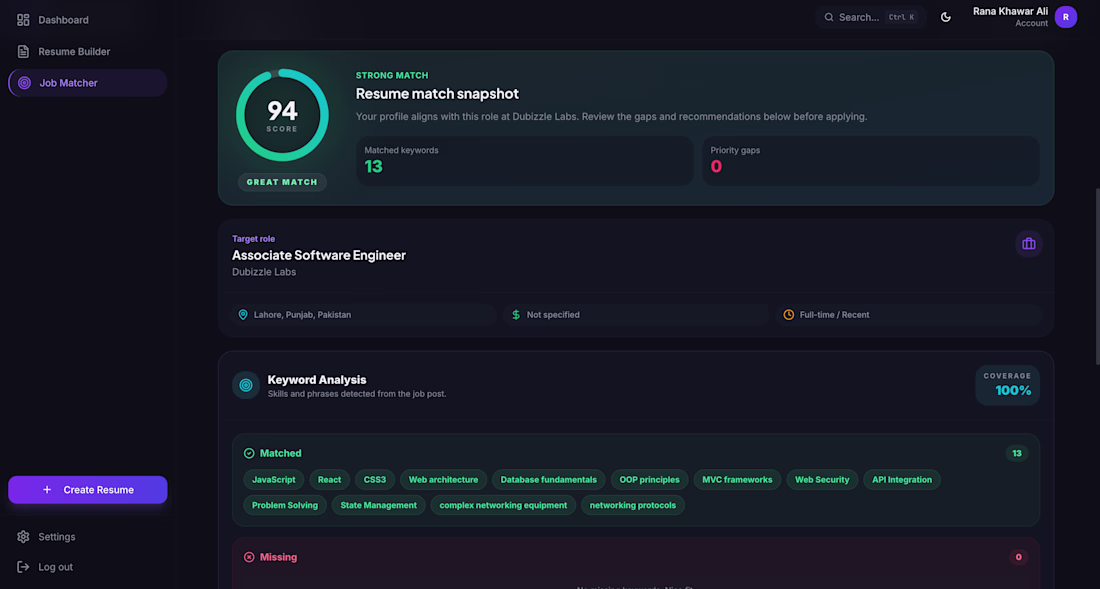Click the Not specified salary chip
This screenshot has width=1100, height=589.
[636, 315]
